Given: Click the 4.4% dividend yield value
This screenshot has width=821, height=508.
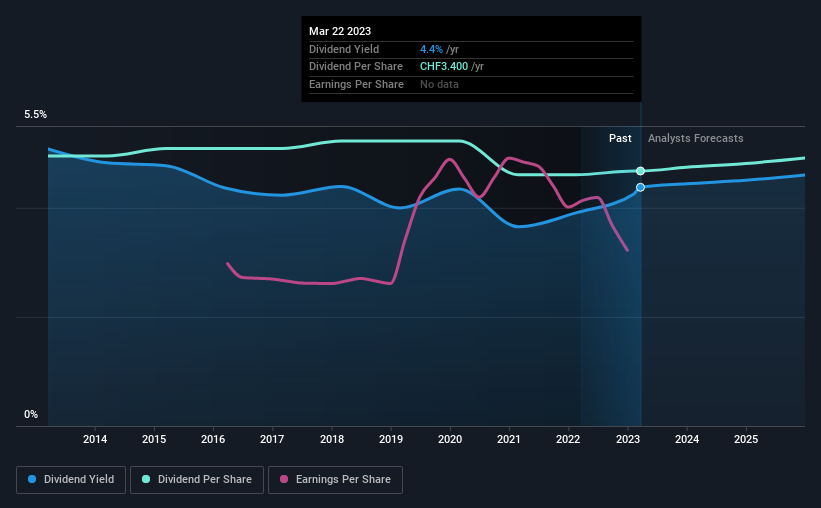Looking at the screenshot, I should click(x=431, y=49).
